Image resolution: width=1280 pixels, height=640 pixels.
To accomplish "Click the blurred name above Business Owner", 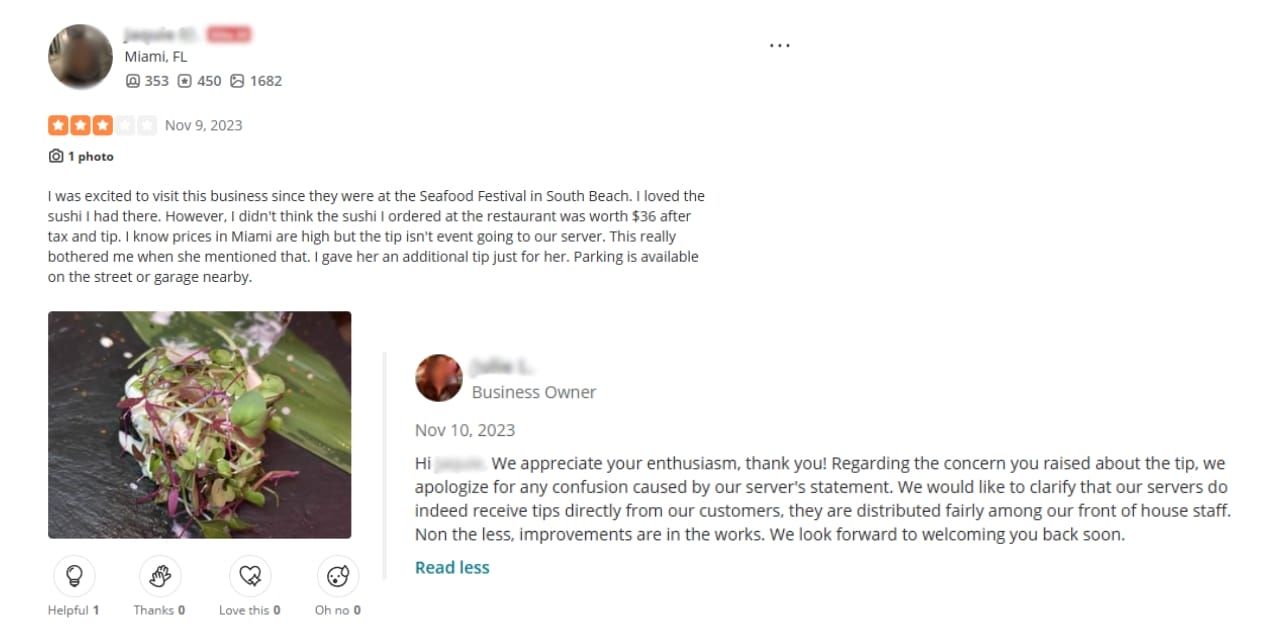I will 503,368.
